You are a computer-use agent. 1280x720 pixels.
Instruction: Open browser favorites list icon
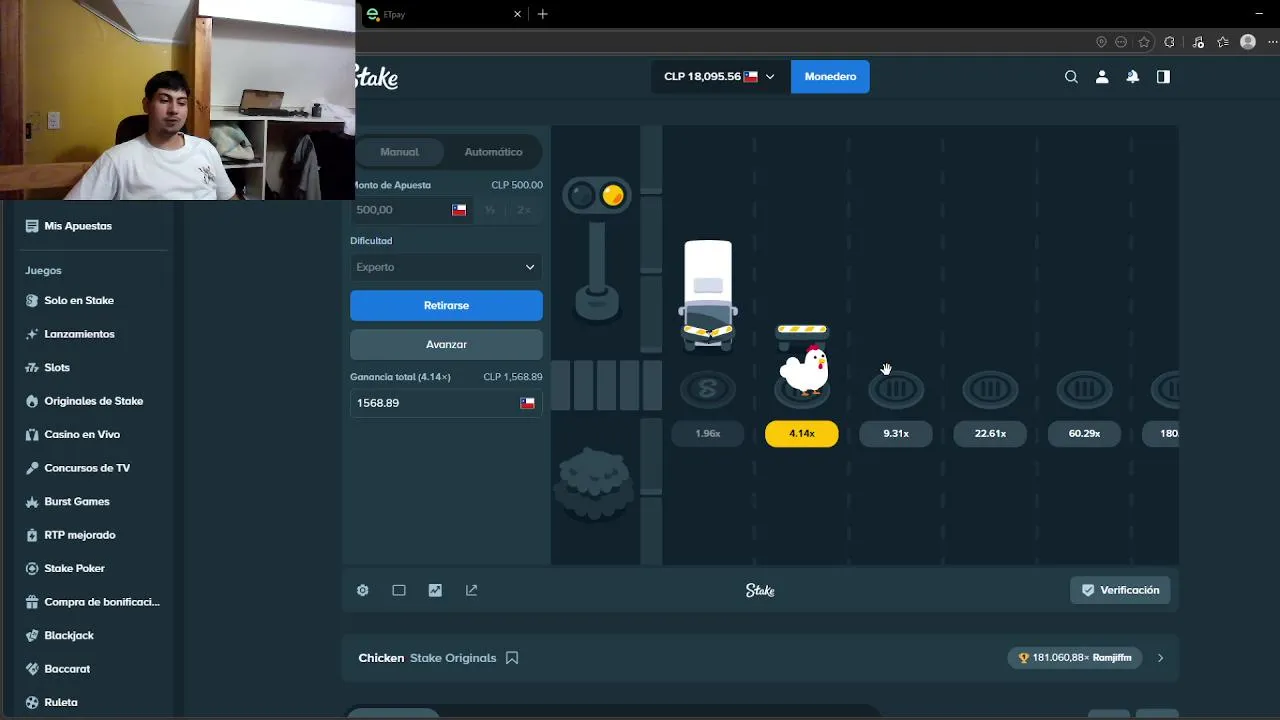[x=1222, y=42]
